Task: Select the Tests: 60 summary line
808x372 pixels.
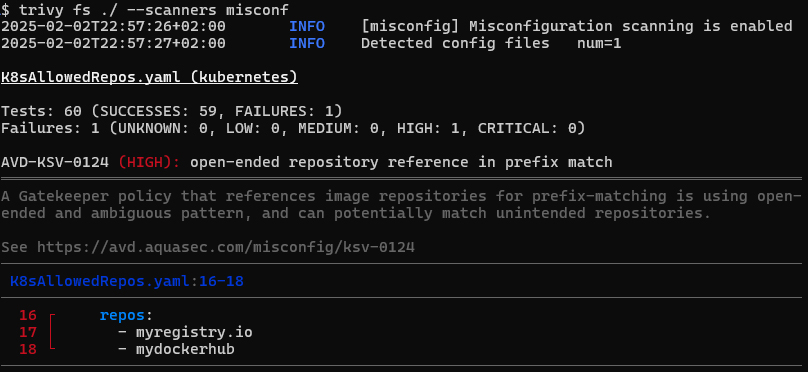Action: (172, 111)
